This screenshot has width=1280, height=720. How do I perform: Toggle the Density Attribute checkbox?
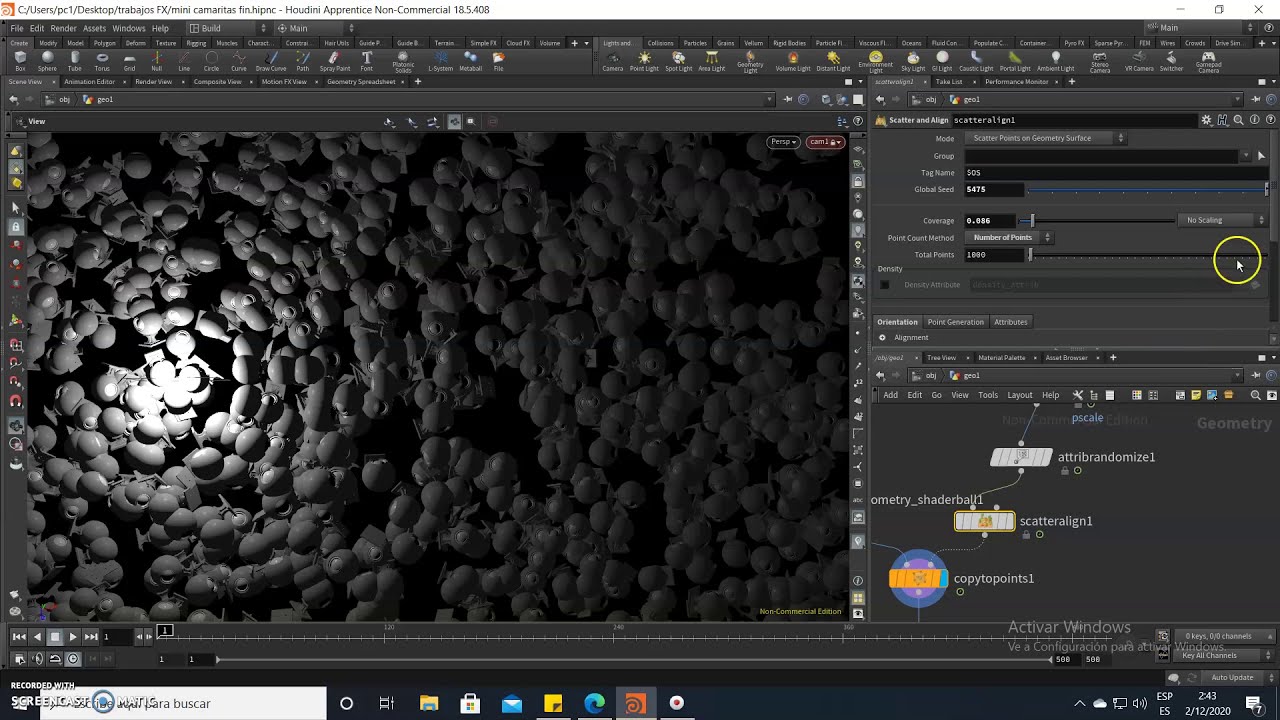[884, 285]
